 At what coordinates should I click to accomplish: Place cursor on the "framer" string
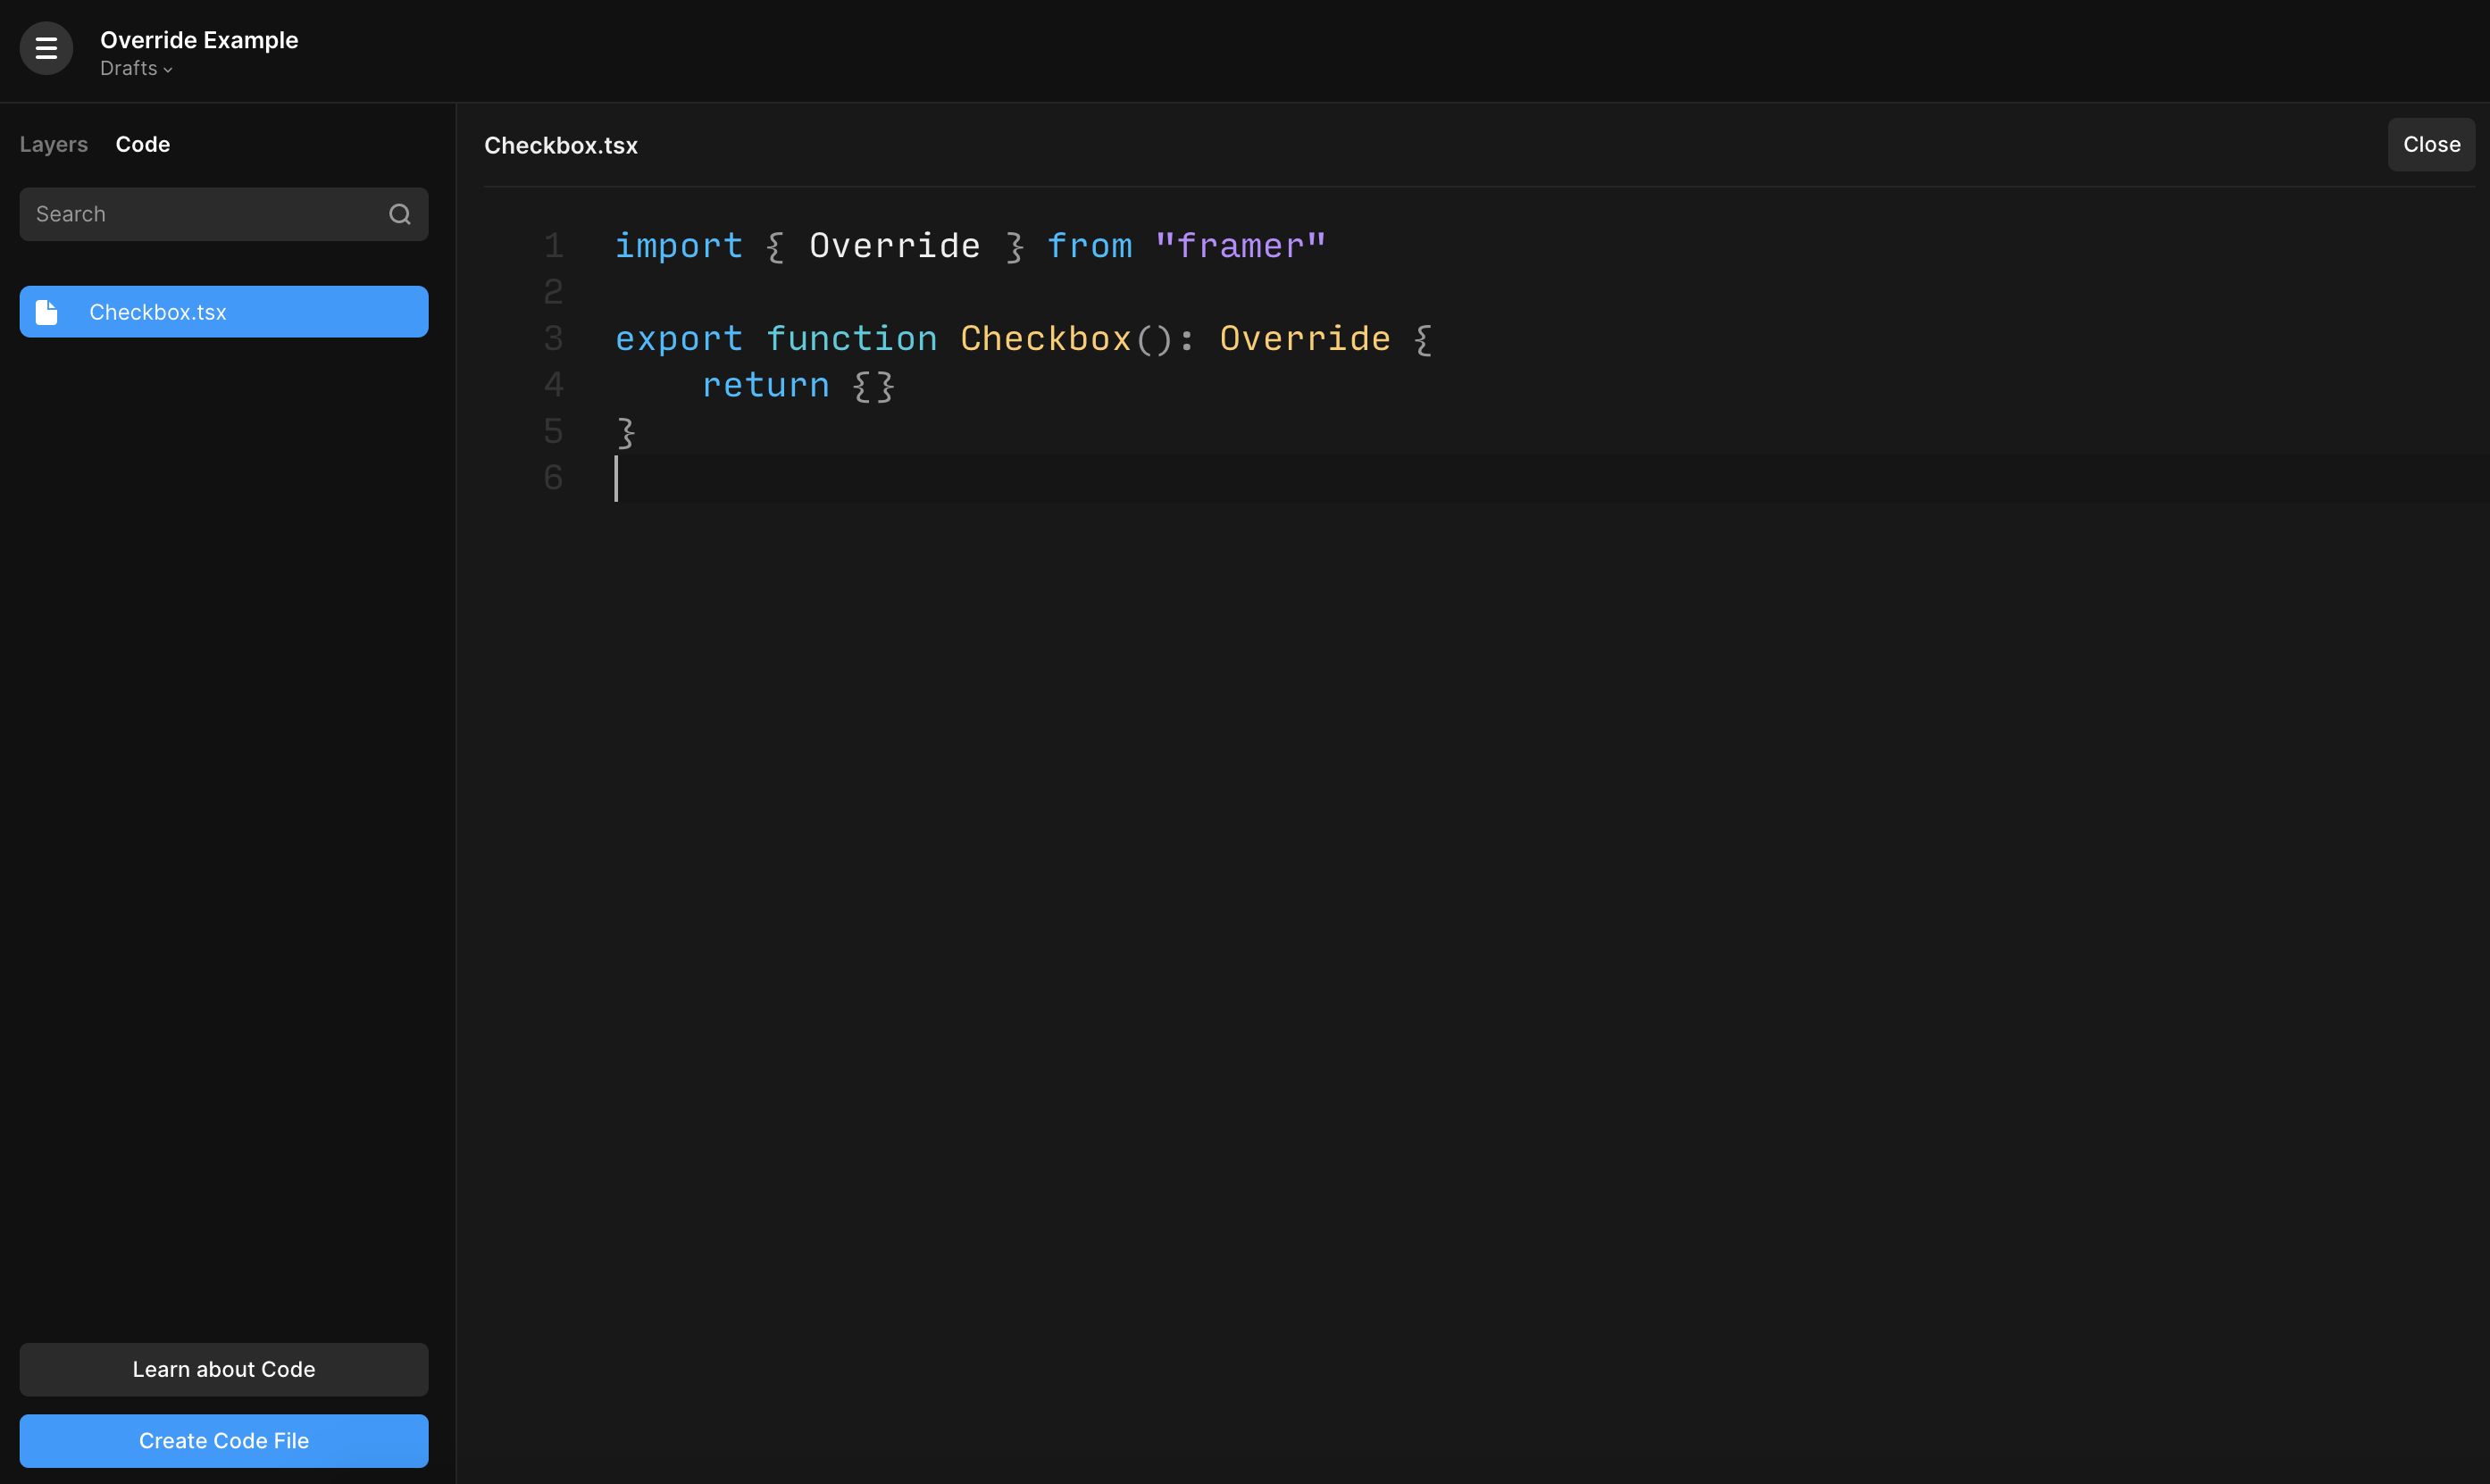click(1240, 246)
